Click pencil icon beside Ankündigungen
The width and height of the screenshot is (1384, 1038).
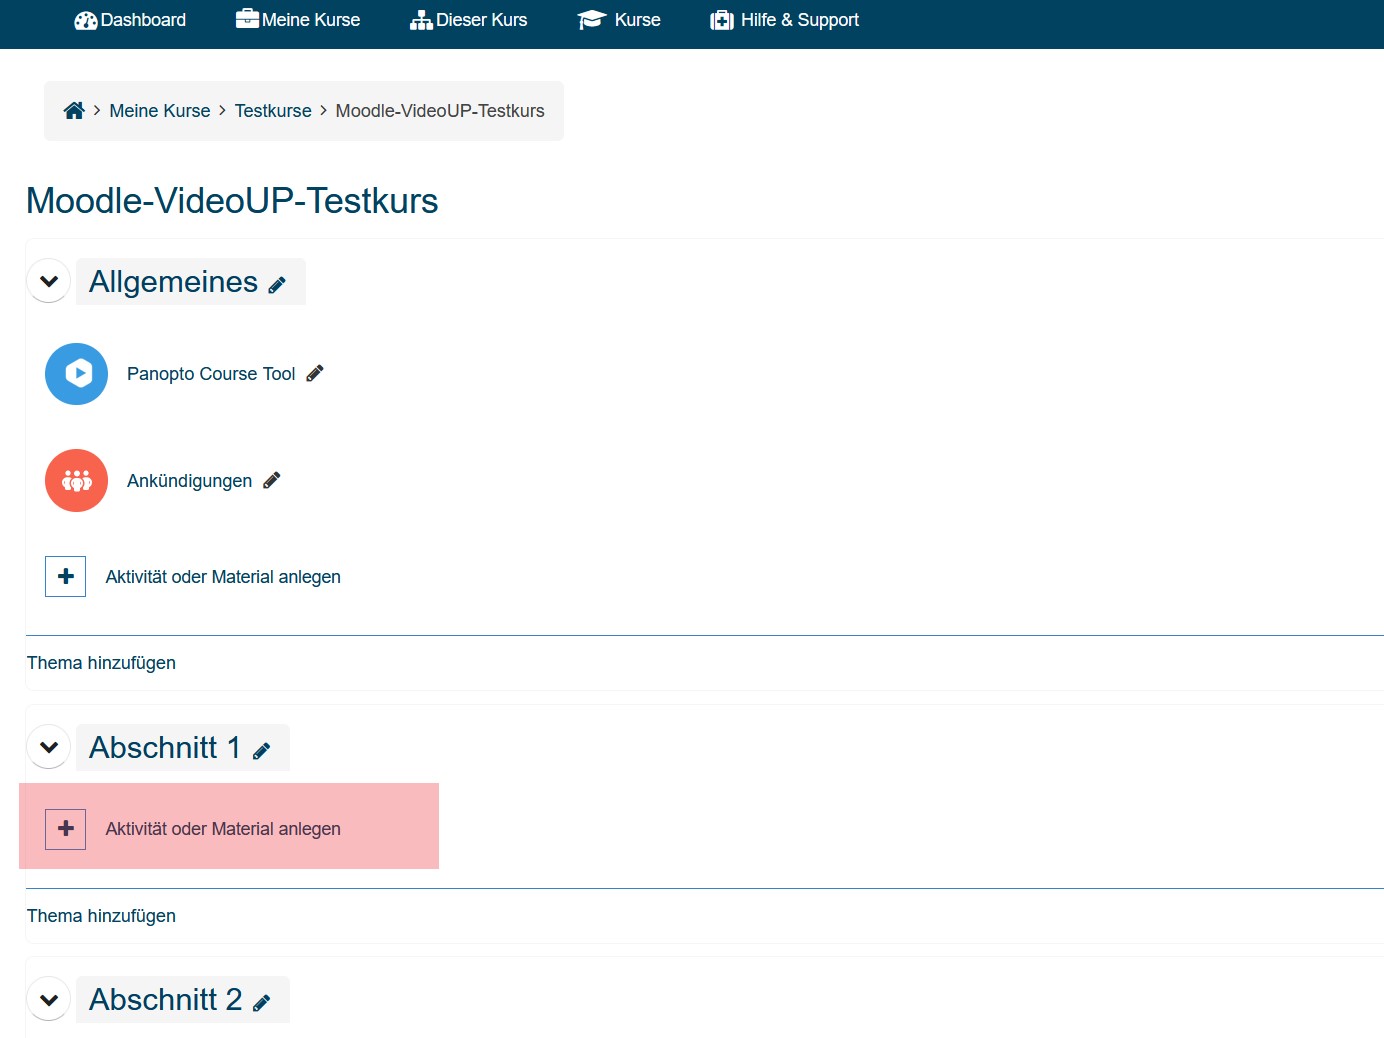(x=272, y=481)
